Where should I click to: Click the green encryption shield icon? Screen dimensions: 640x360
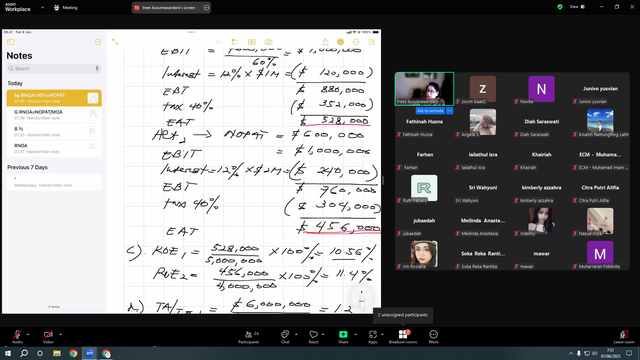click(560, 7)
